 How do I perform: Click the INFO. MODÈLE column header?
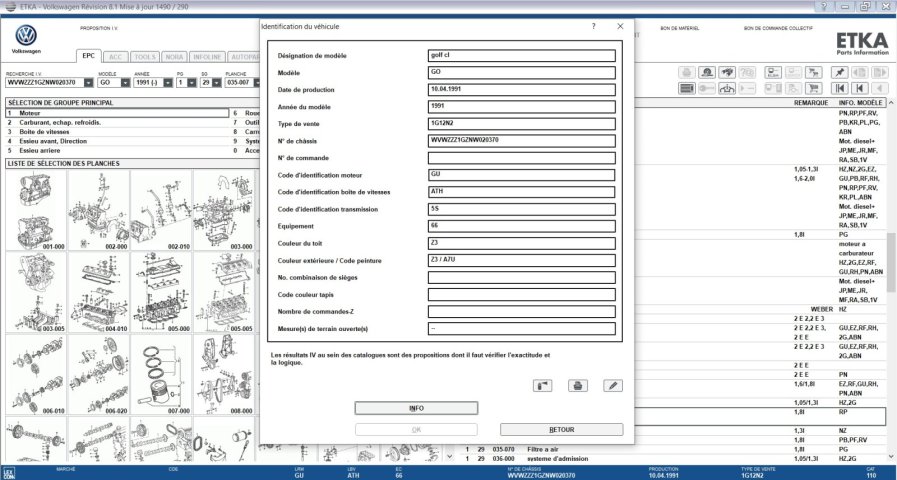point(861,103)
